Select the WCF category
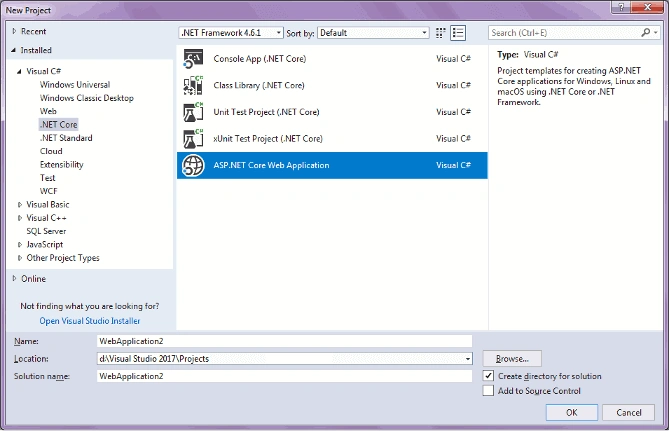 pos(48,191)
